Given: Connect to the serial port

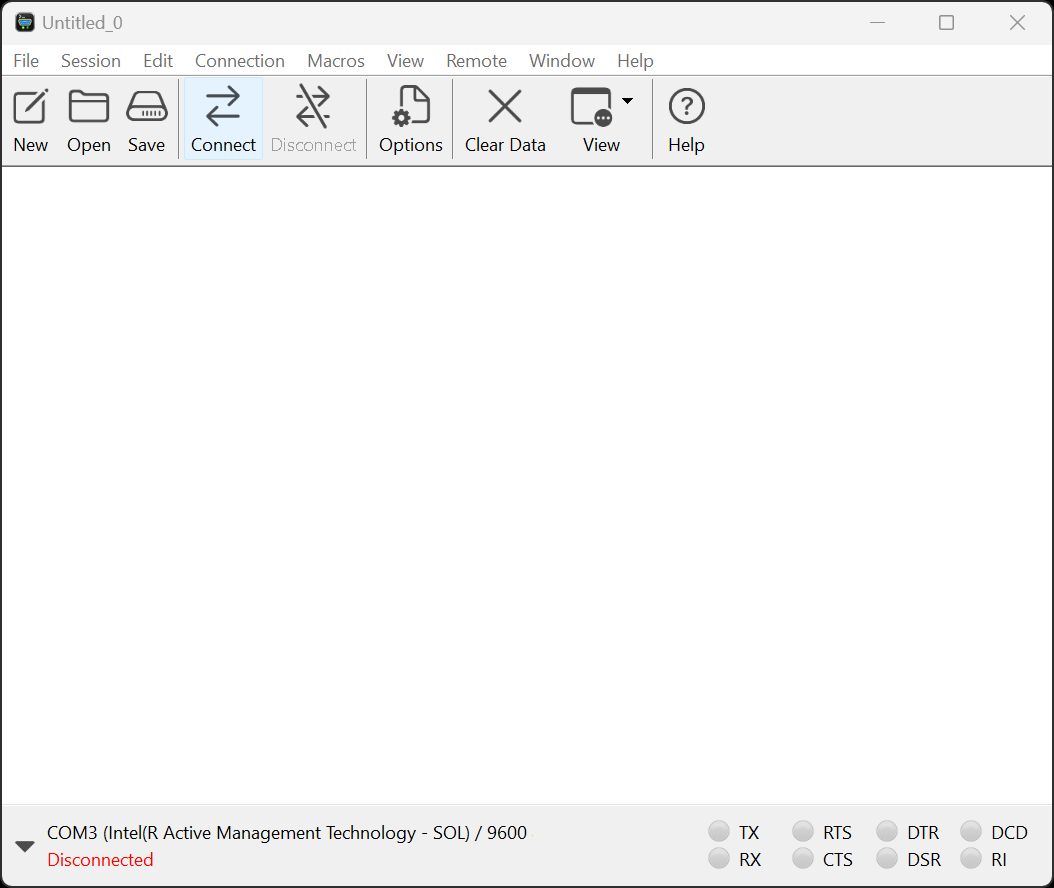Looking at the screenshot, I should (x=223, y=119).
